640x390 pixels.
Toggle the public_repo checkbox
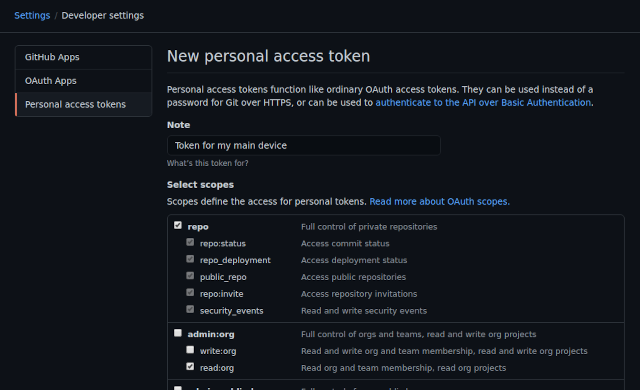(190, 275)
